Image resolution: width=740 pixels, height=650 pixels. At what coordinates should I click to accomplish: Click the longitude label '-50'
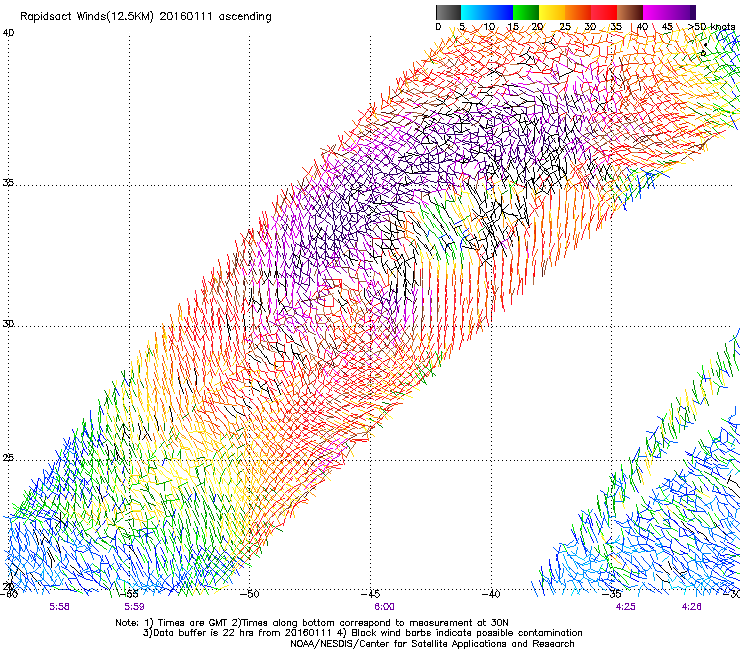(x=249, y=594)
